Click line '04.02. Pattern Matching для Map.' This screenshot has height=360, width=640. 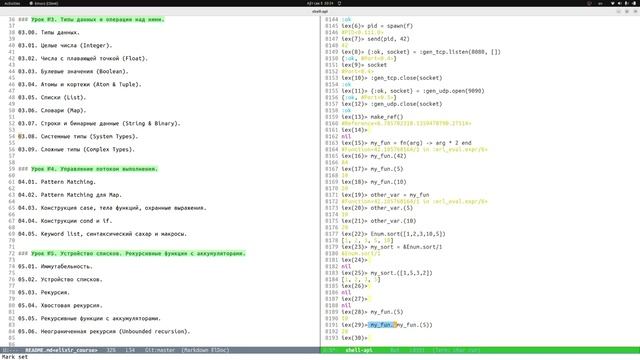70,195
